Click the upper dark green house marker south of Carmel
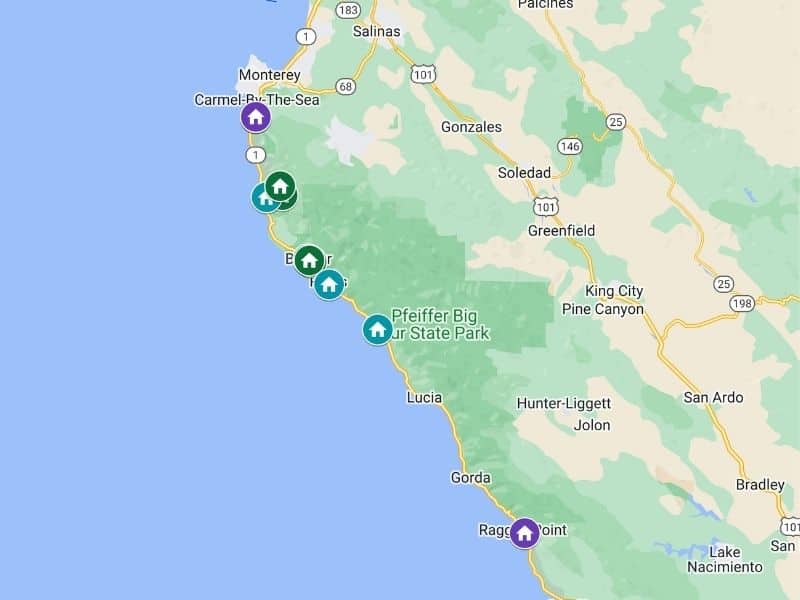The width and height of the screenshot is (800, 600). [280, 186]
